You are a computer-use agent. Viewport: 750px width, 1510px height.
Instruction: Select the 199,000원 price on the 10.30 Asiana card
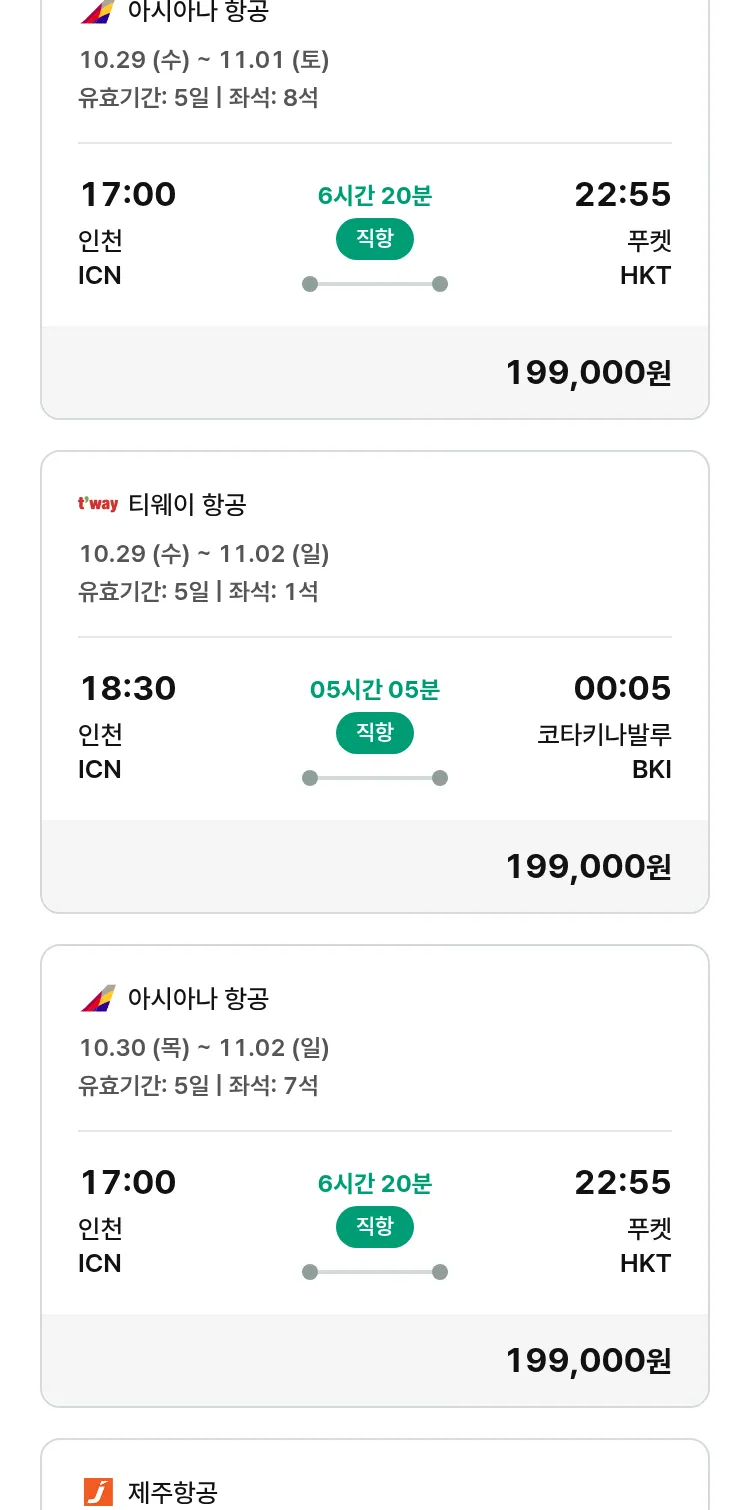pyautogui.click(x=588, y=1360)
